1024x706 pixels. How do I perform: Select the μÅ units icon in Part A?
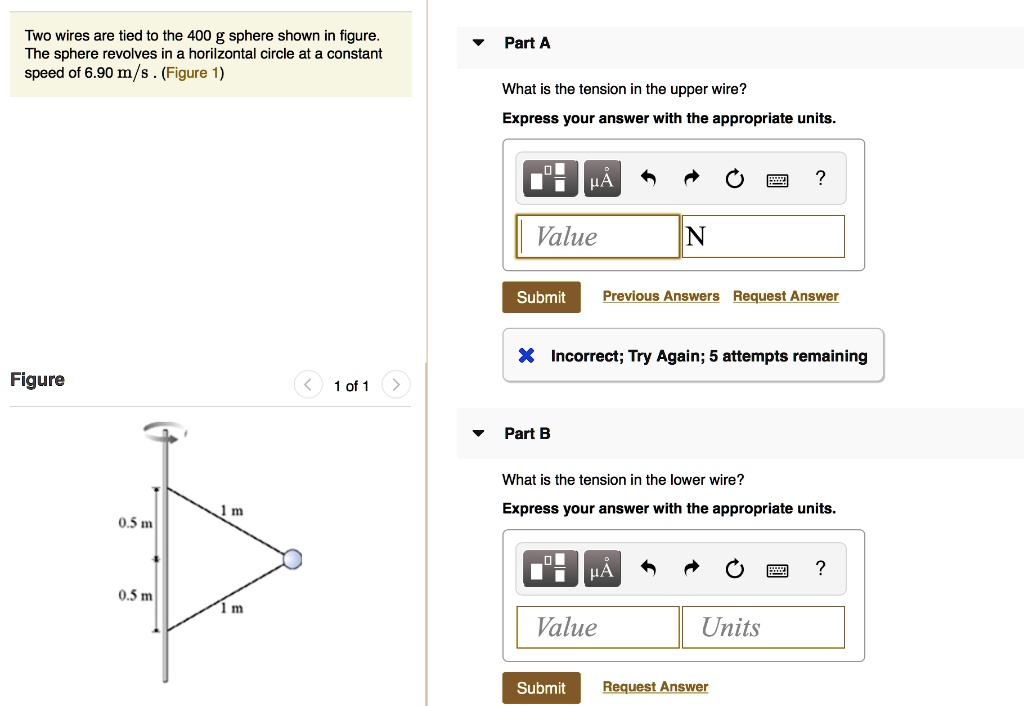tap(602, 178)
